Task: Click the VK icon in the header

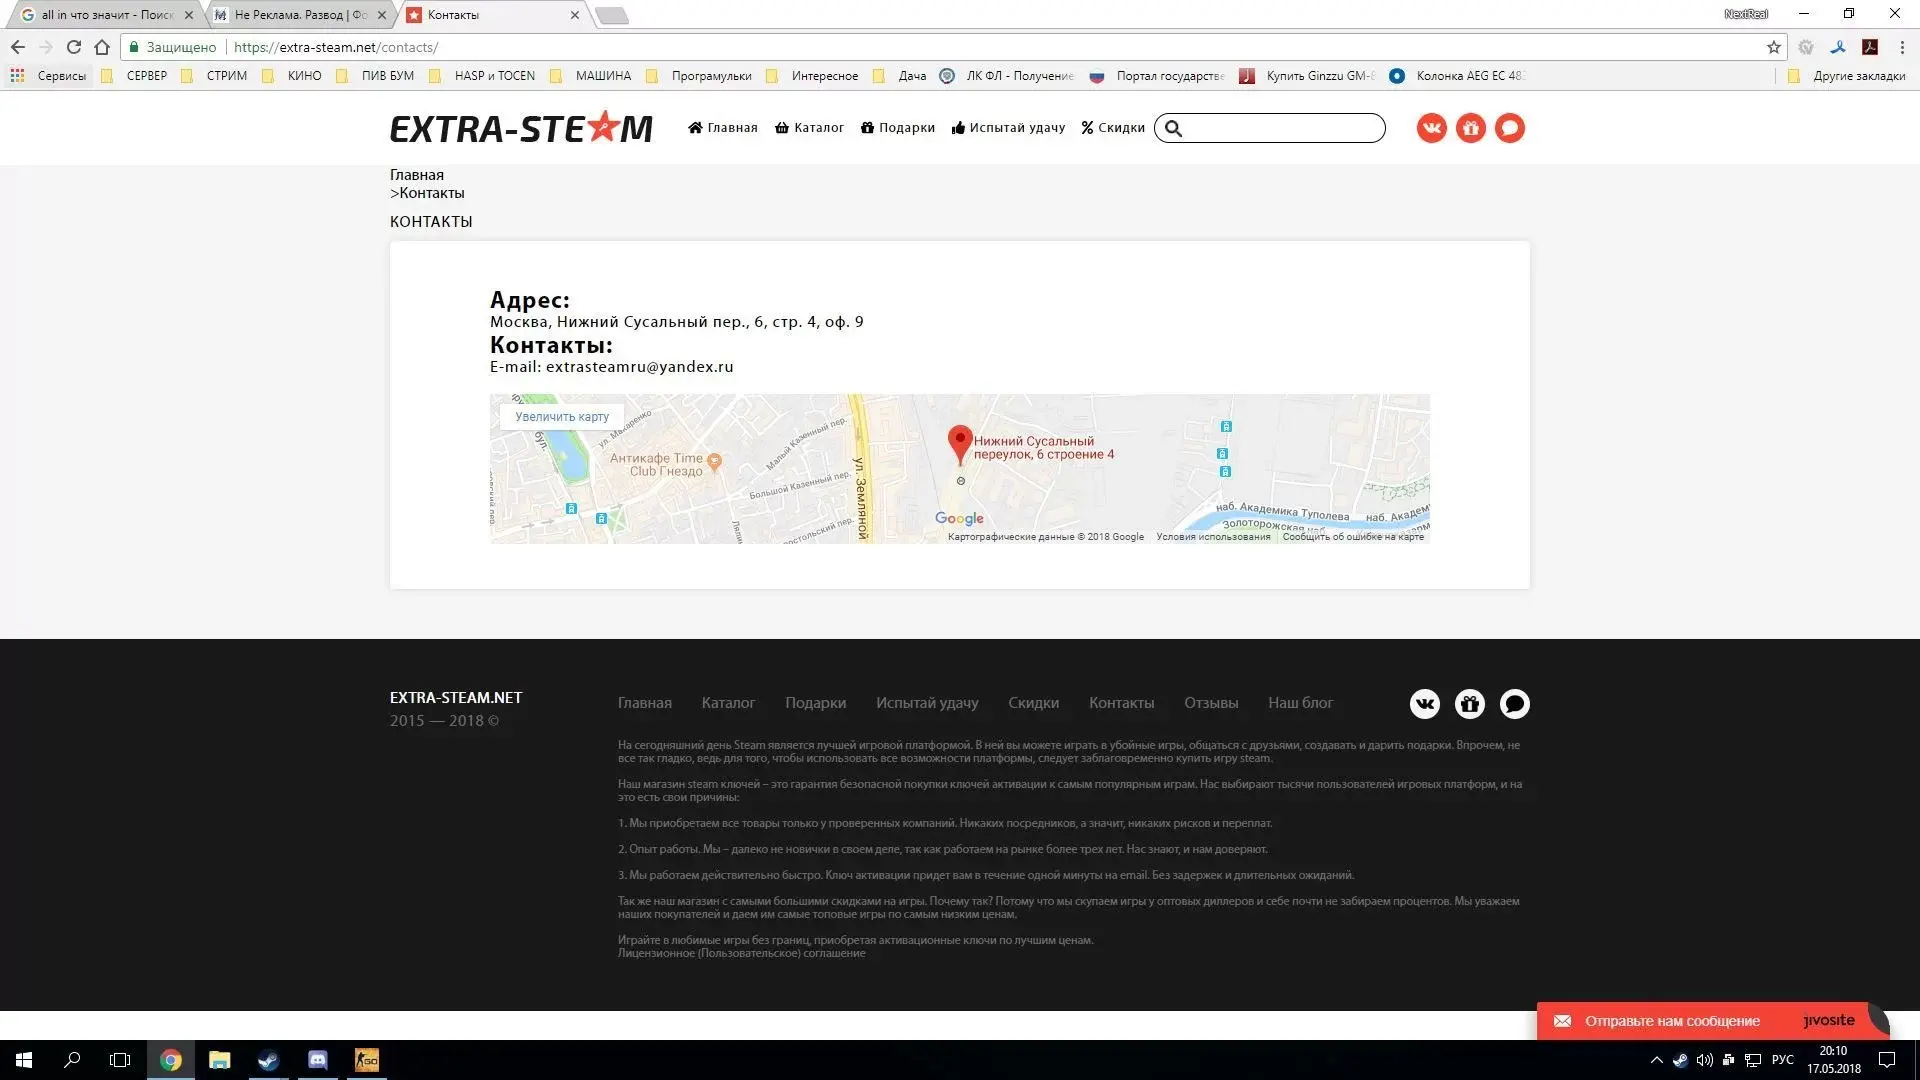Action: (x=1431, y=128)
